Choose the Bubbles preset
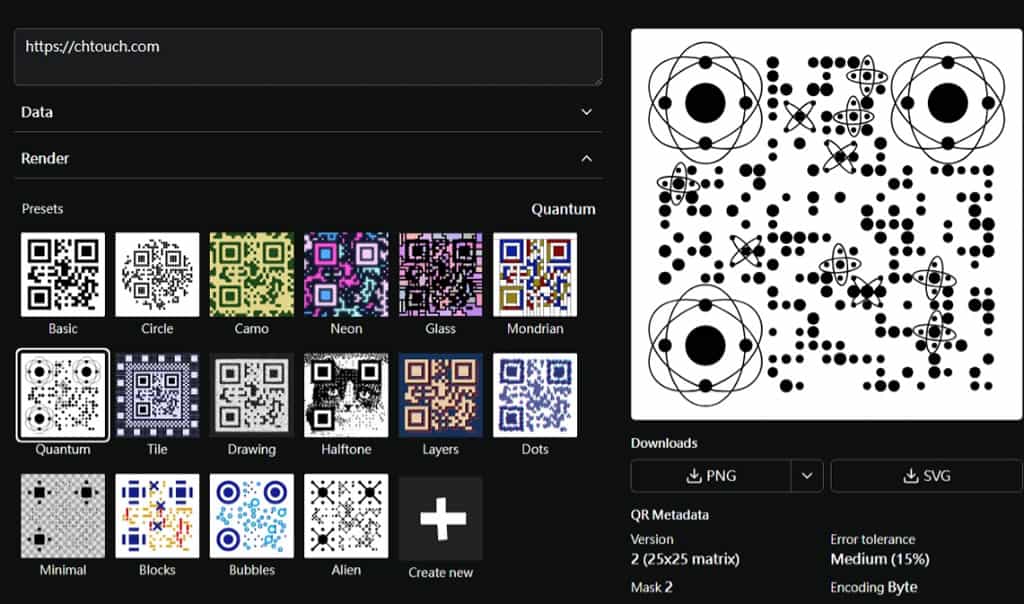Screen dimensions: 1024x604 tap(251, 516)
